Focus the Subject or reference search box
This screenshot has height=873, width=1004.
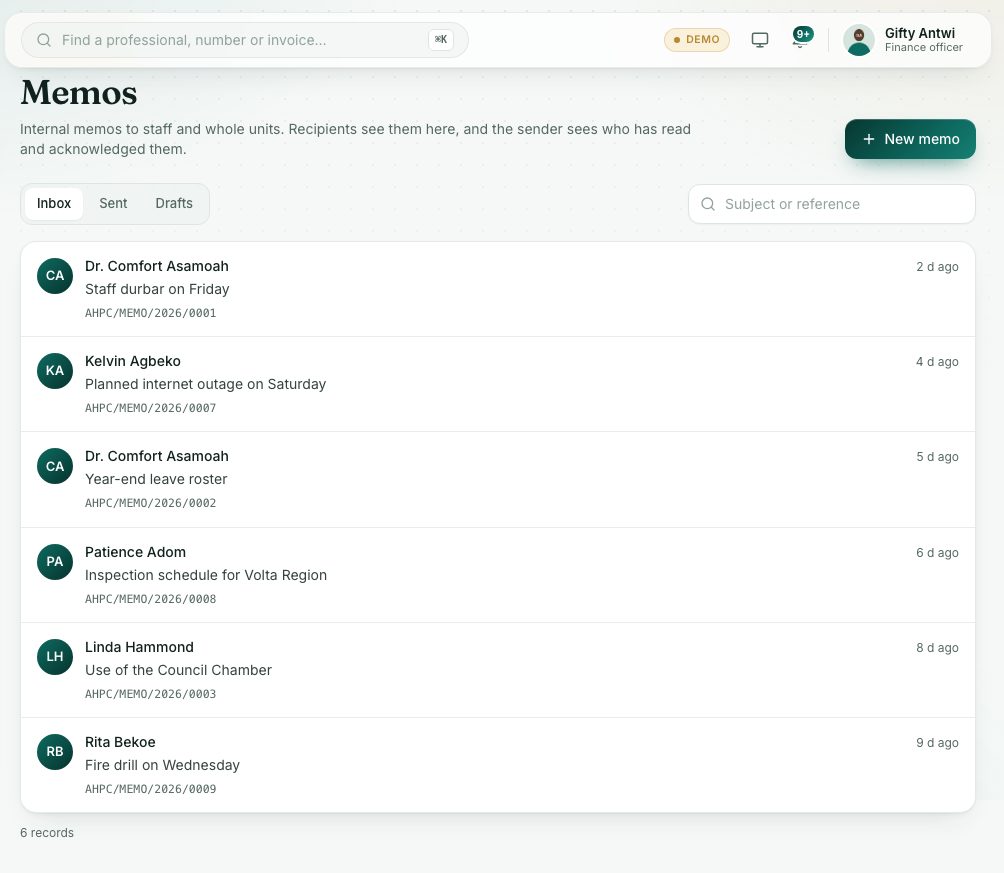[x=832, y=204]
